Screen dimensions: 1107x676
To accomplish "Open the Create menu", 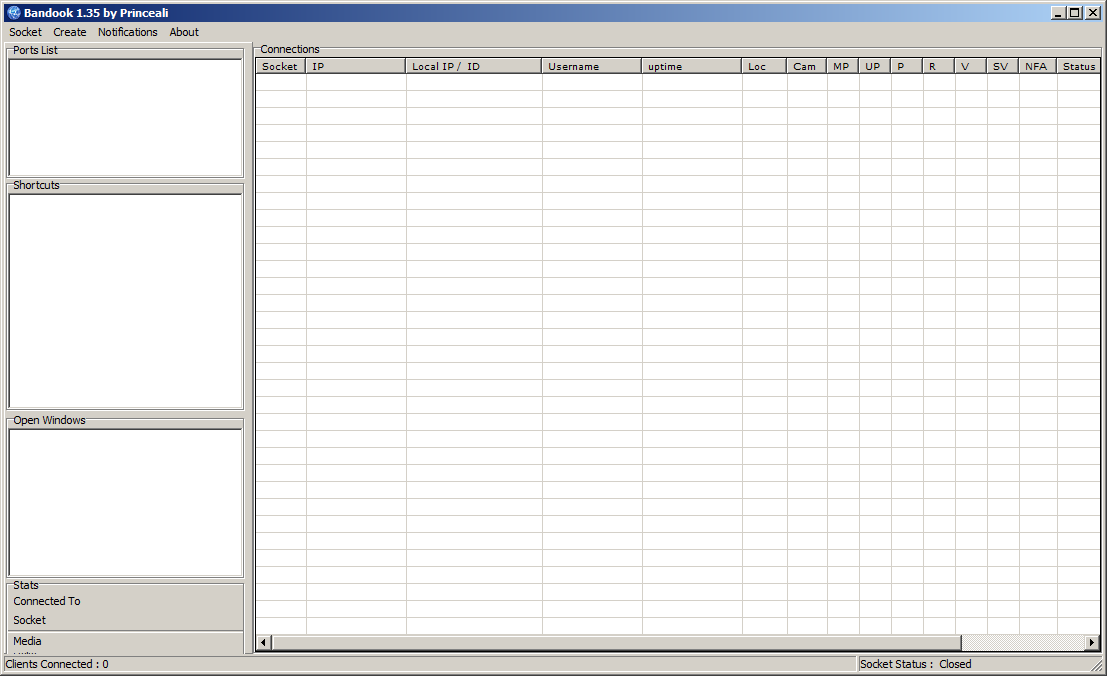I will (x=70, y=32).
